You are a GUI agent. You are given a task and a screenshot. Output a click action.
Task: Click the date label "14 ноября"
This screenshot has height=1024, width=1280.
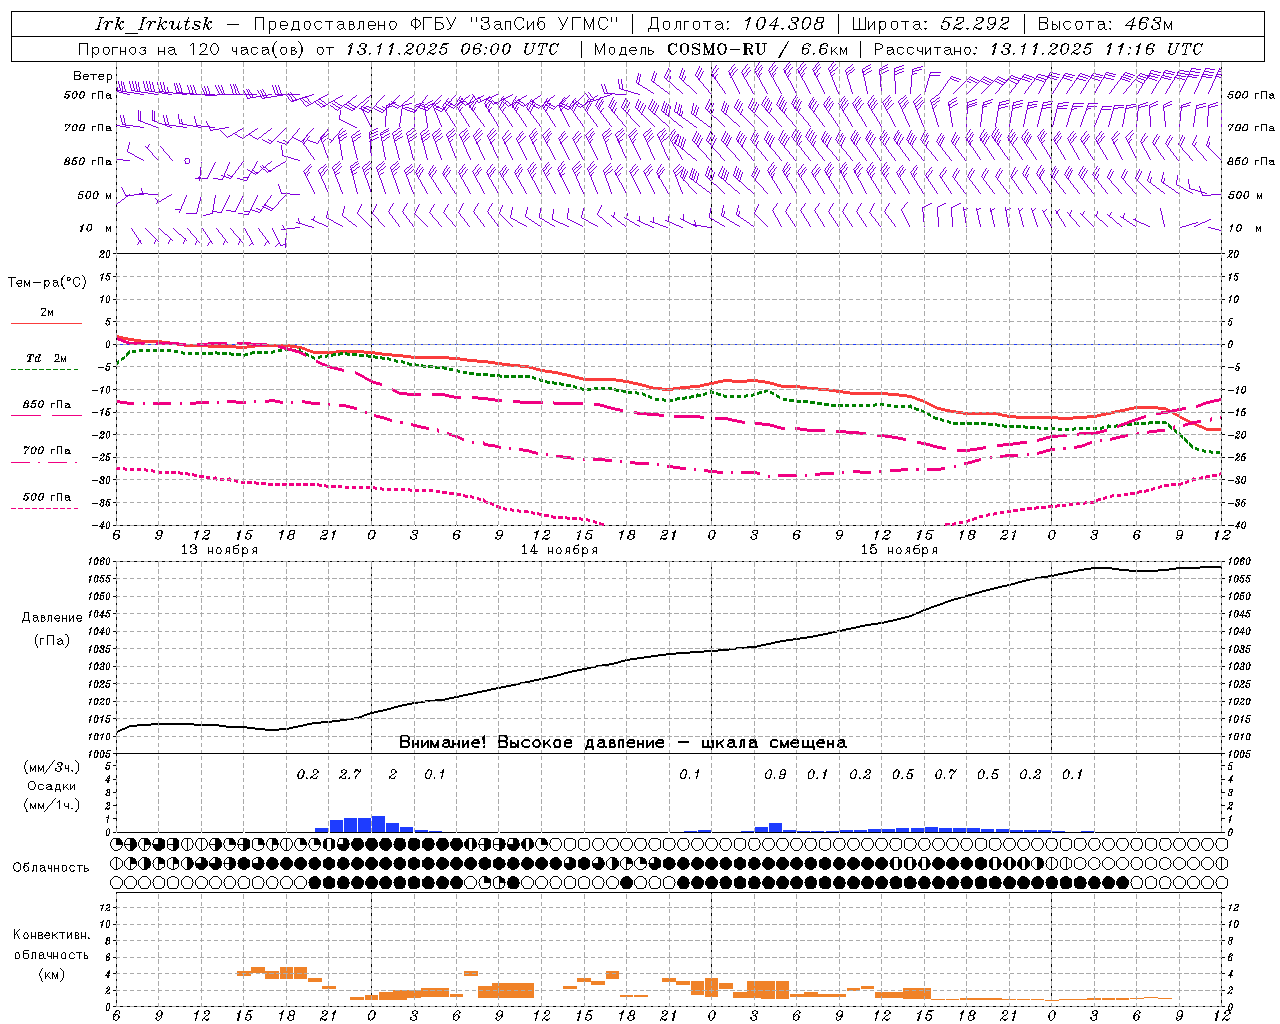pyautogui.click(x=559, y=550)
